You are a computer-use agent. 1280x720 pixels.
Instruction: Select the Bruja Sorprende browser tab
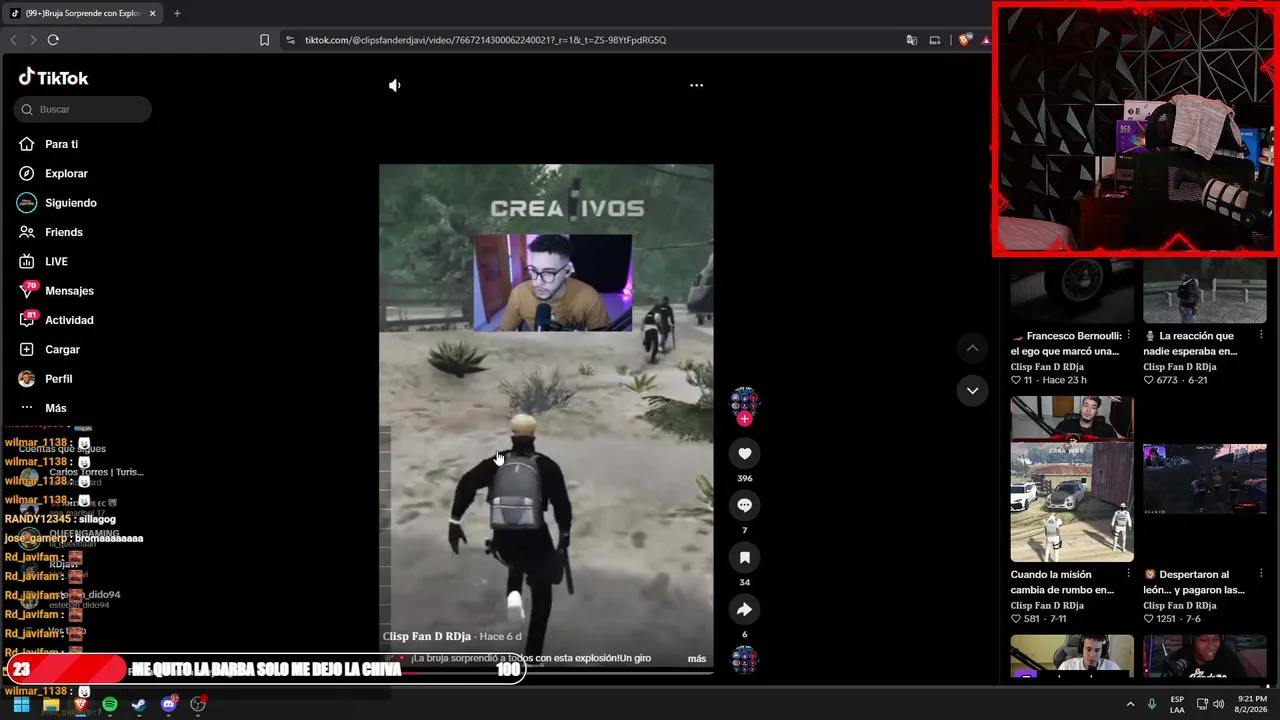pos(83,13)
